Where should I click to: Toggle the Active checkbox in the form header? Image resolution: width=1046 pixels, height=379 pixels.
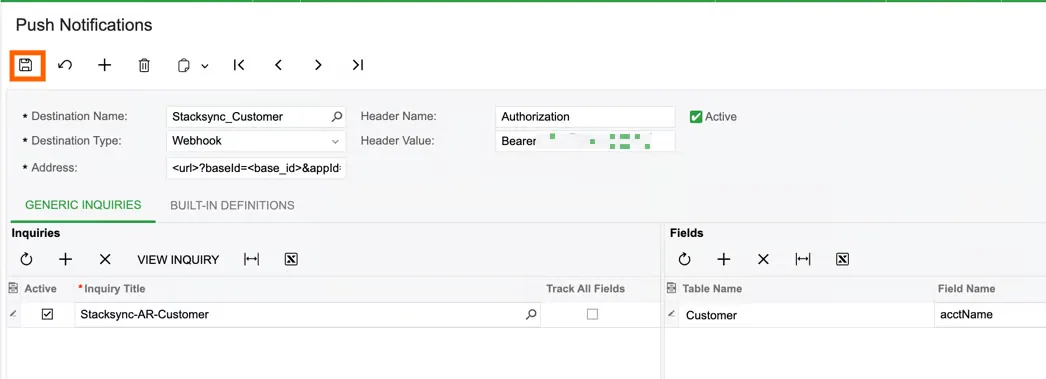(x=696, y=116)
